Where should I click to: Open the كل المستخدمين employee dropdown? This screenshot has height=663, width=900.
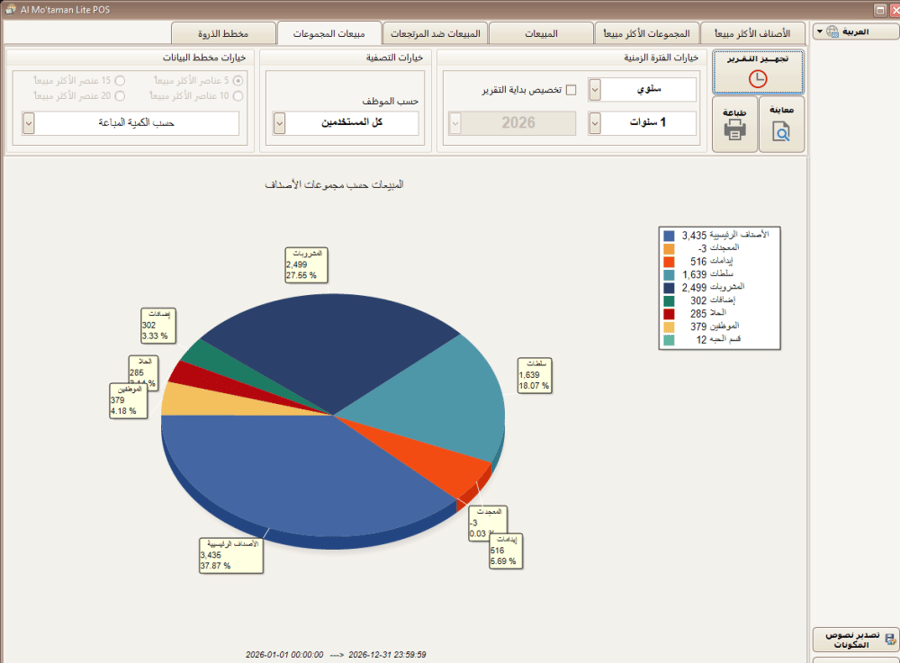[x=279, y=123]
